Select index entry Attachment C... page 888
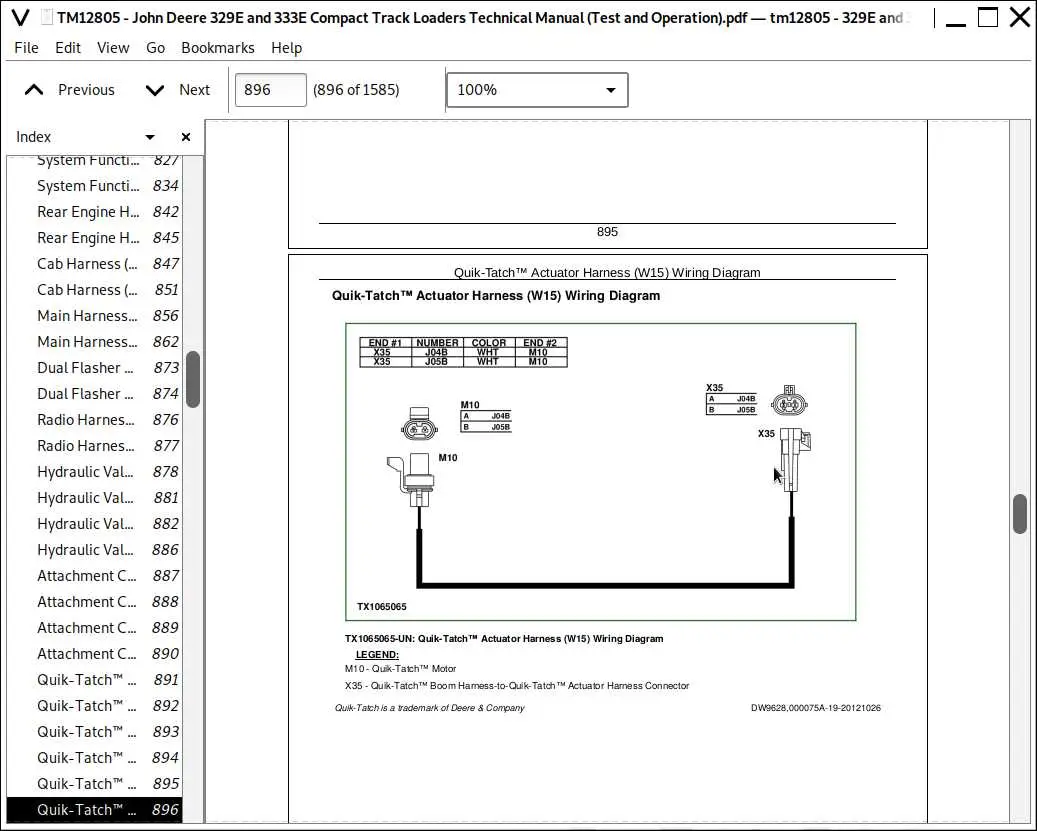 point(94,602)
